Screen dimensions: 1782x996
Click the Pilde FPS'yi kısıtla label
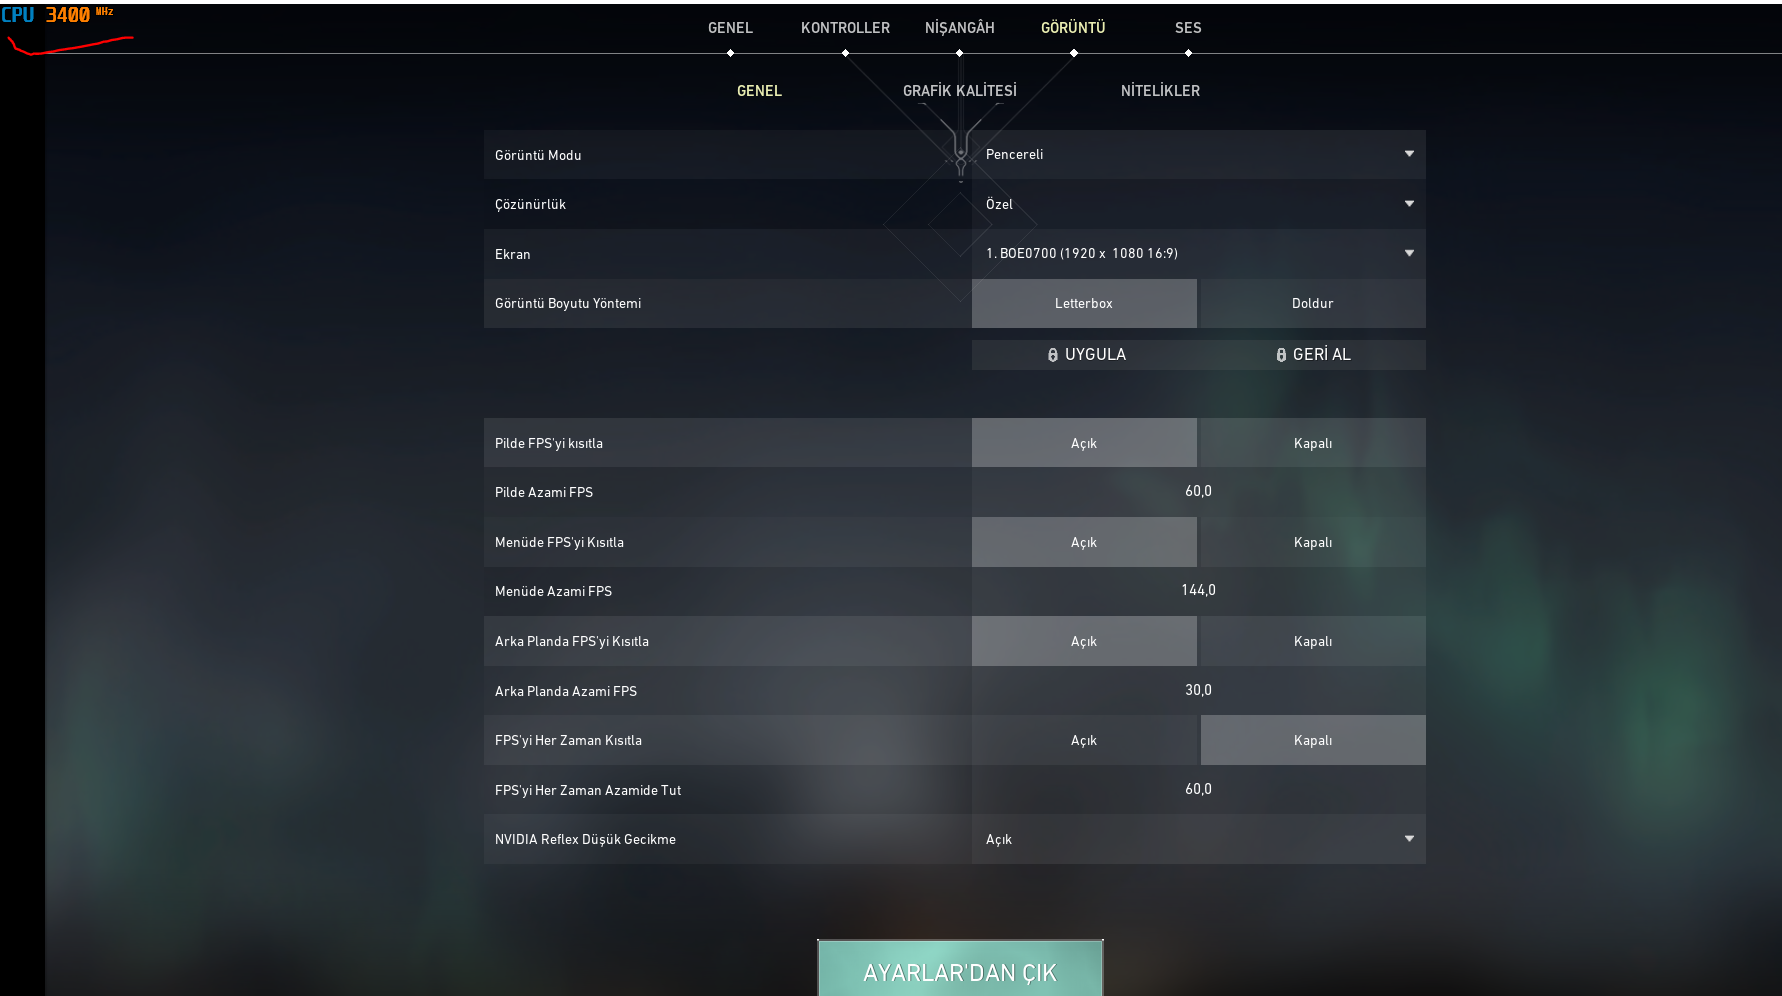(549, 443)
